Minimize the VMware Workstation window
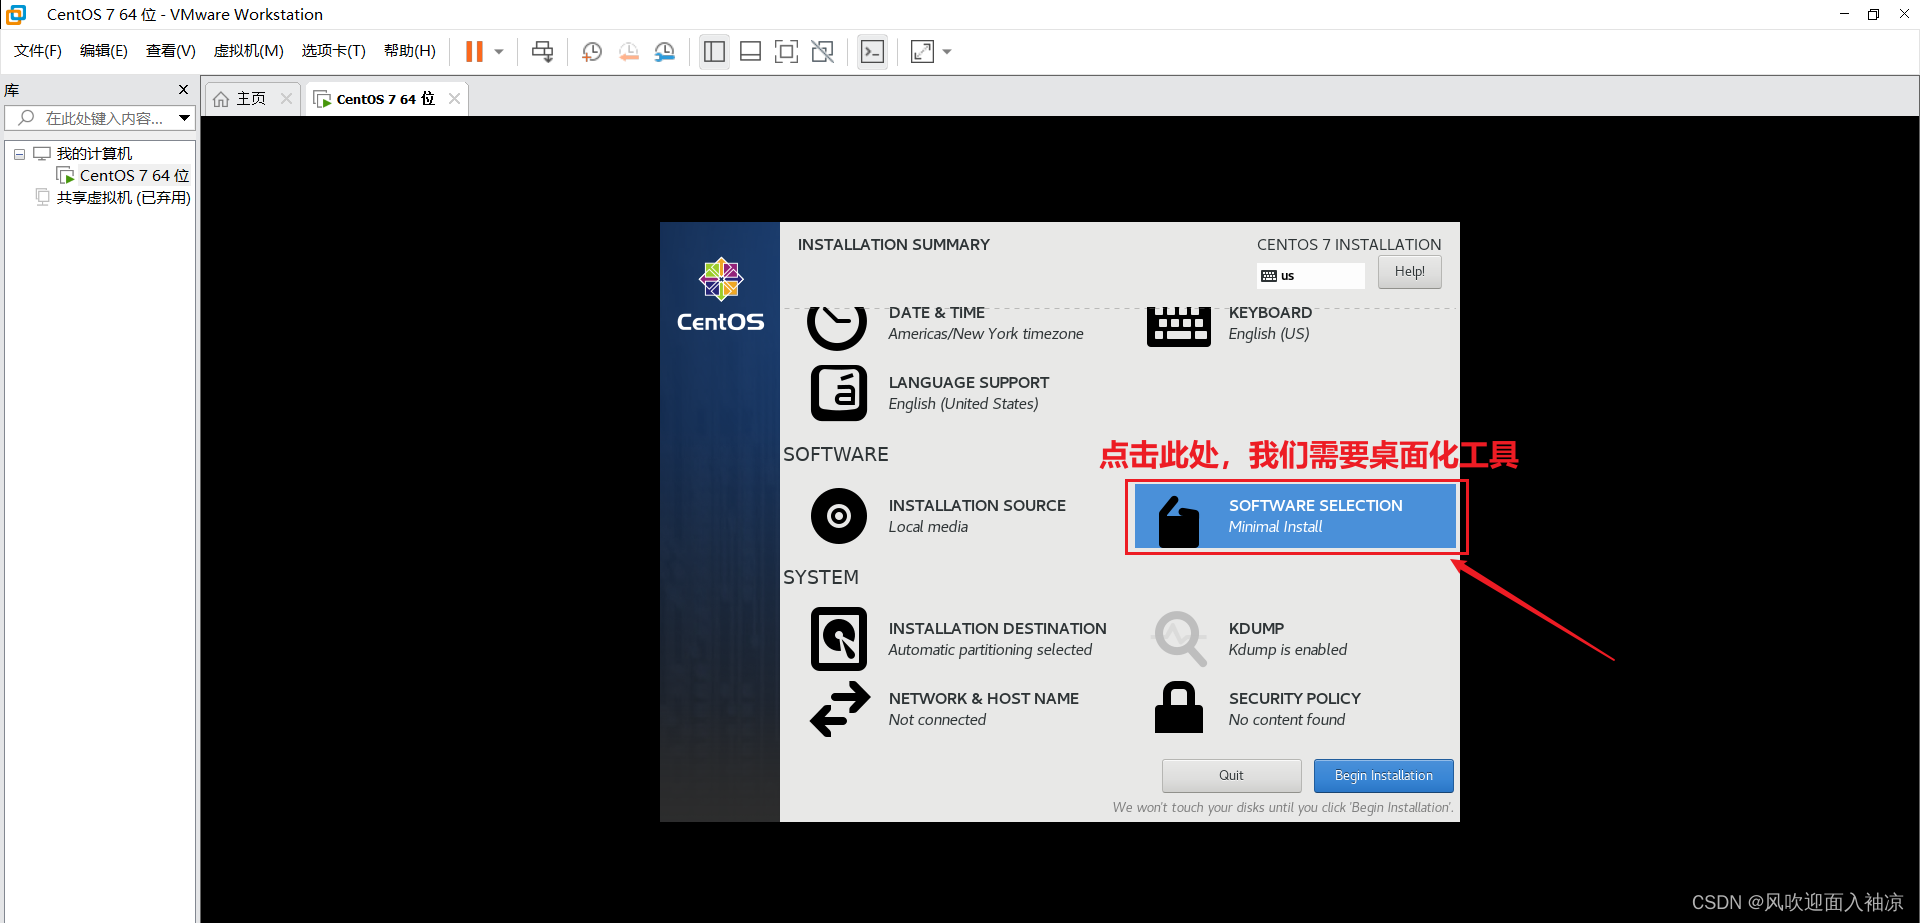 tap(1844, 14)
